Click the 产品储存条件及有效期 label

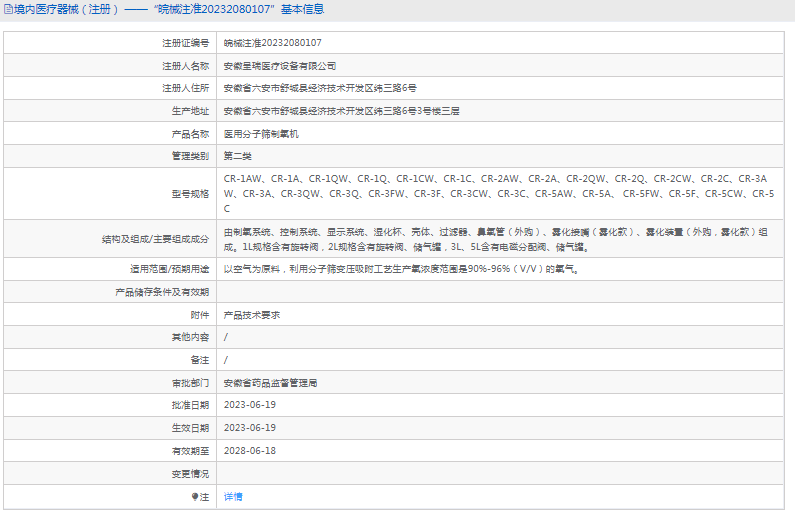coord(162,292)
